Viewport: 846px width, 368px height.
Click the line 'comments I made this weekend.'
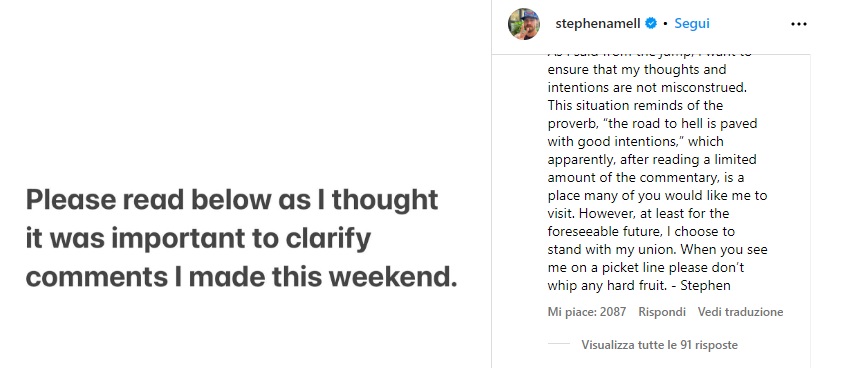[241, 277]
